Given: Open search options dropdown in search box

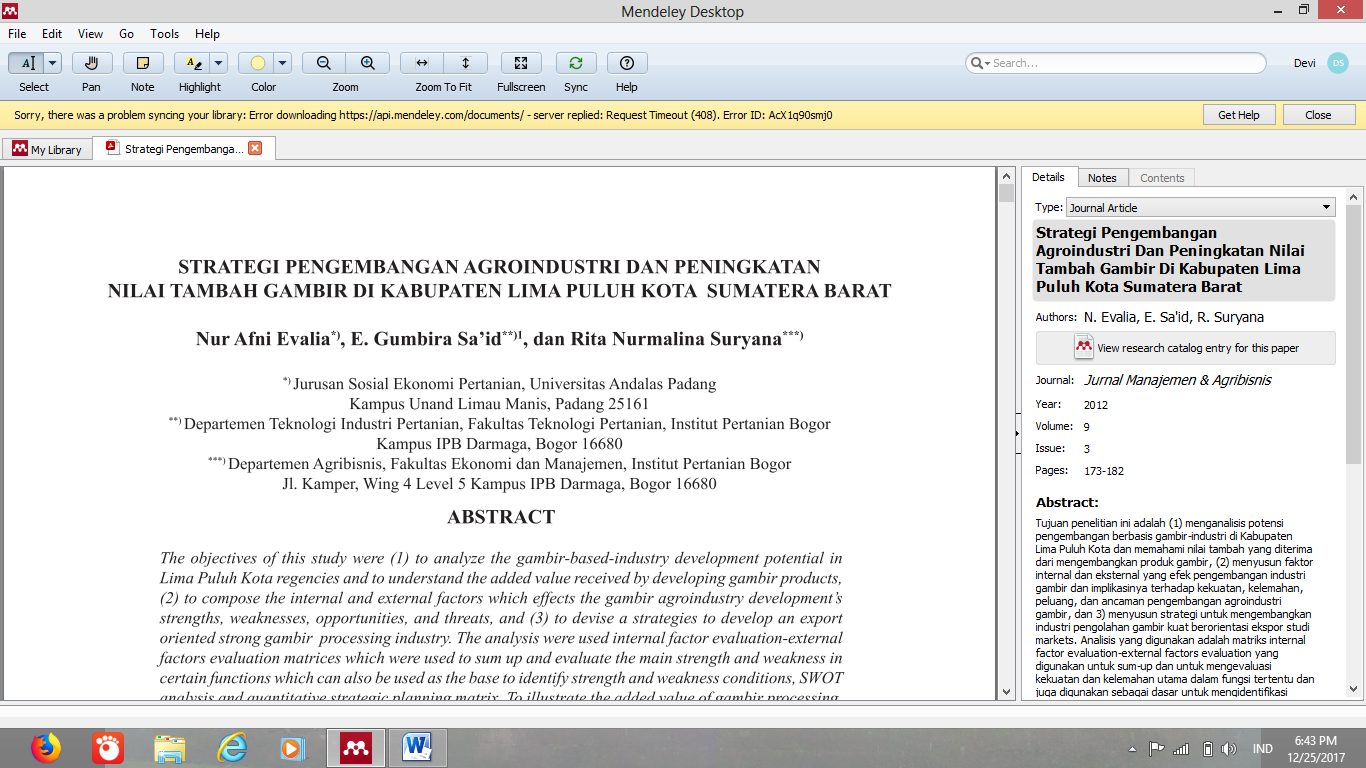Looking at the screenshot, I should tap(980, 63).
